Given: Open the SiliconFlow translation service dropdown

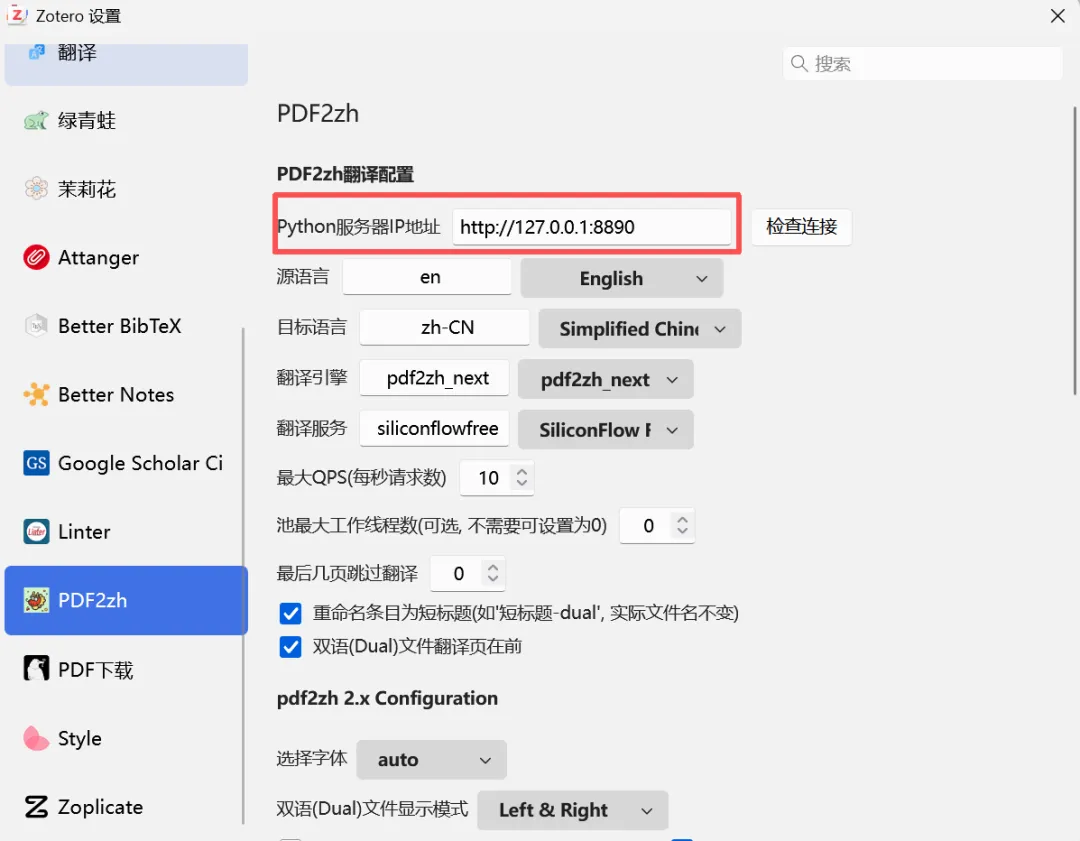Looking at the screenshot, I should click(x=605, y=430).
